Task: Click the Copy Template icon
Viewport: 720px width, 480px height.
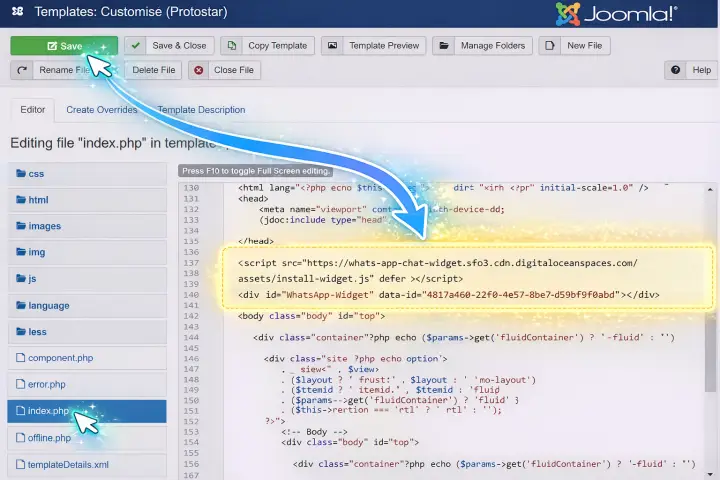Action: pos(233,46)
